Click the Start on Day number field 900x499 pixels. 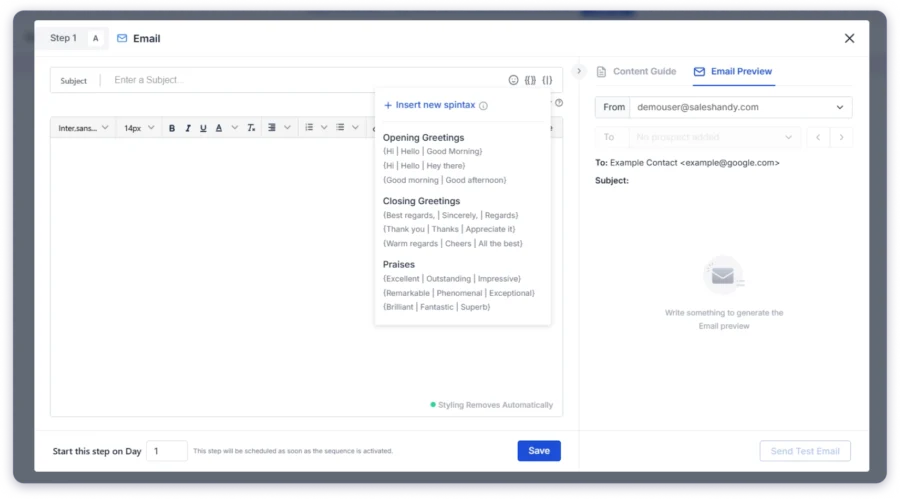[166, 451]
